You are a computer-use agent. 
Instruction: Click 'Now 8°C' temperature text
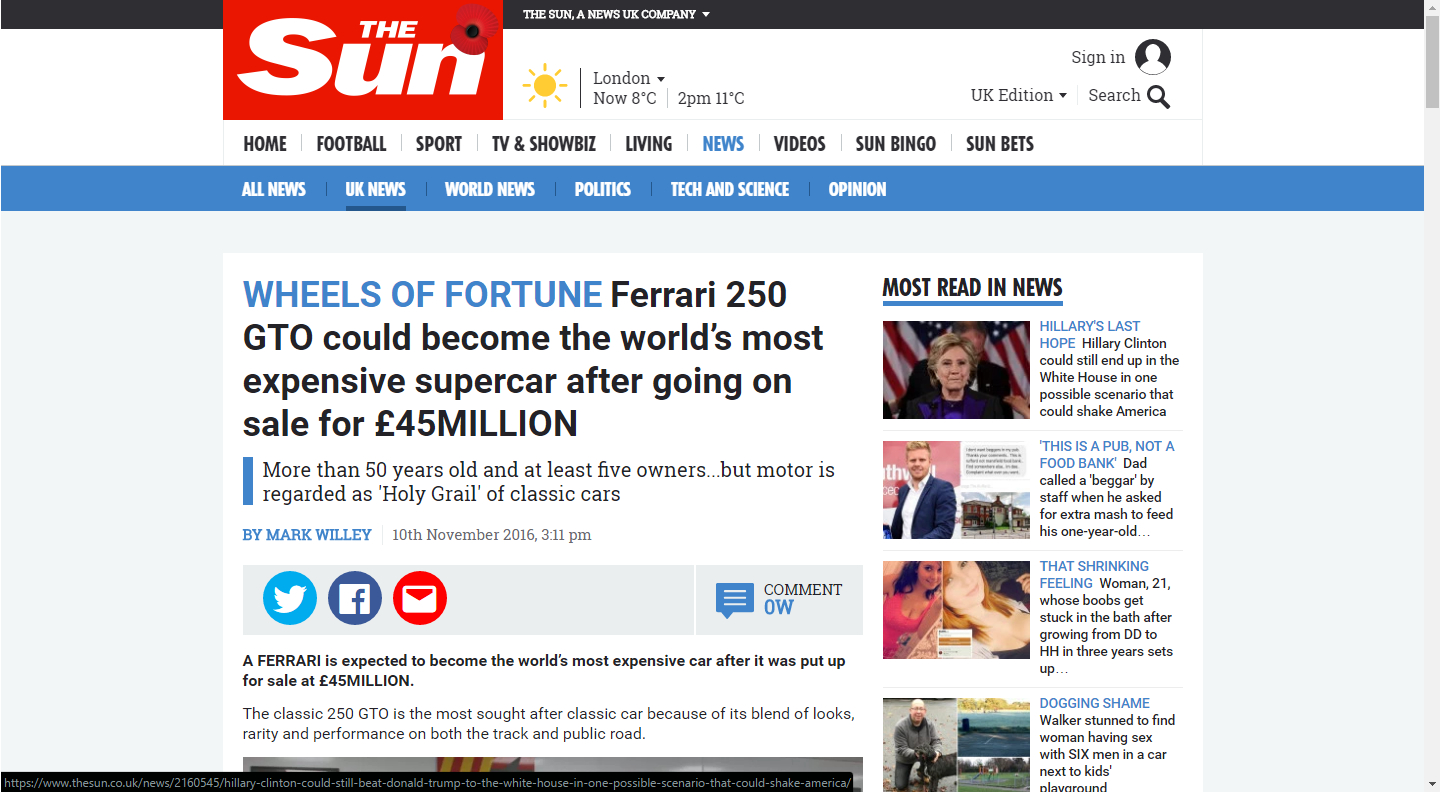click(x=625, y=98)
